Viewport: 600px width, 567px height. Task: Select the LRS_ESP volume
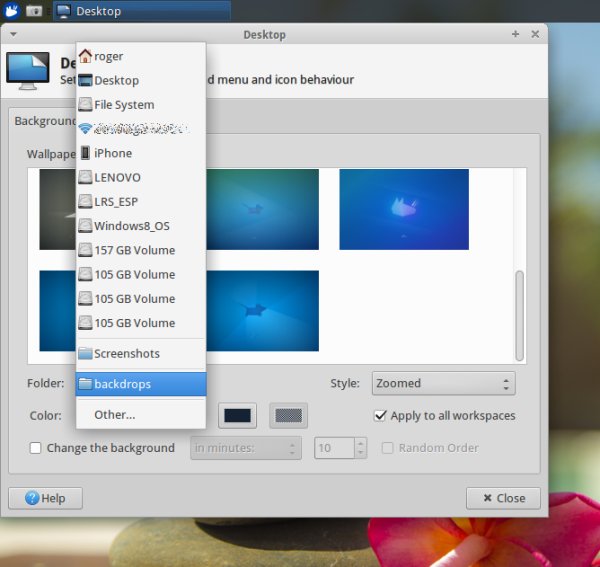[x=141, y=202]
